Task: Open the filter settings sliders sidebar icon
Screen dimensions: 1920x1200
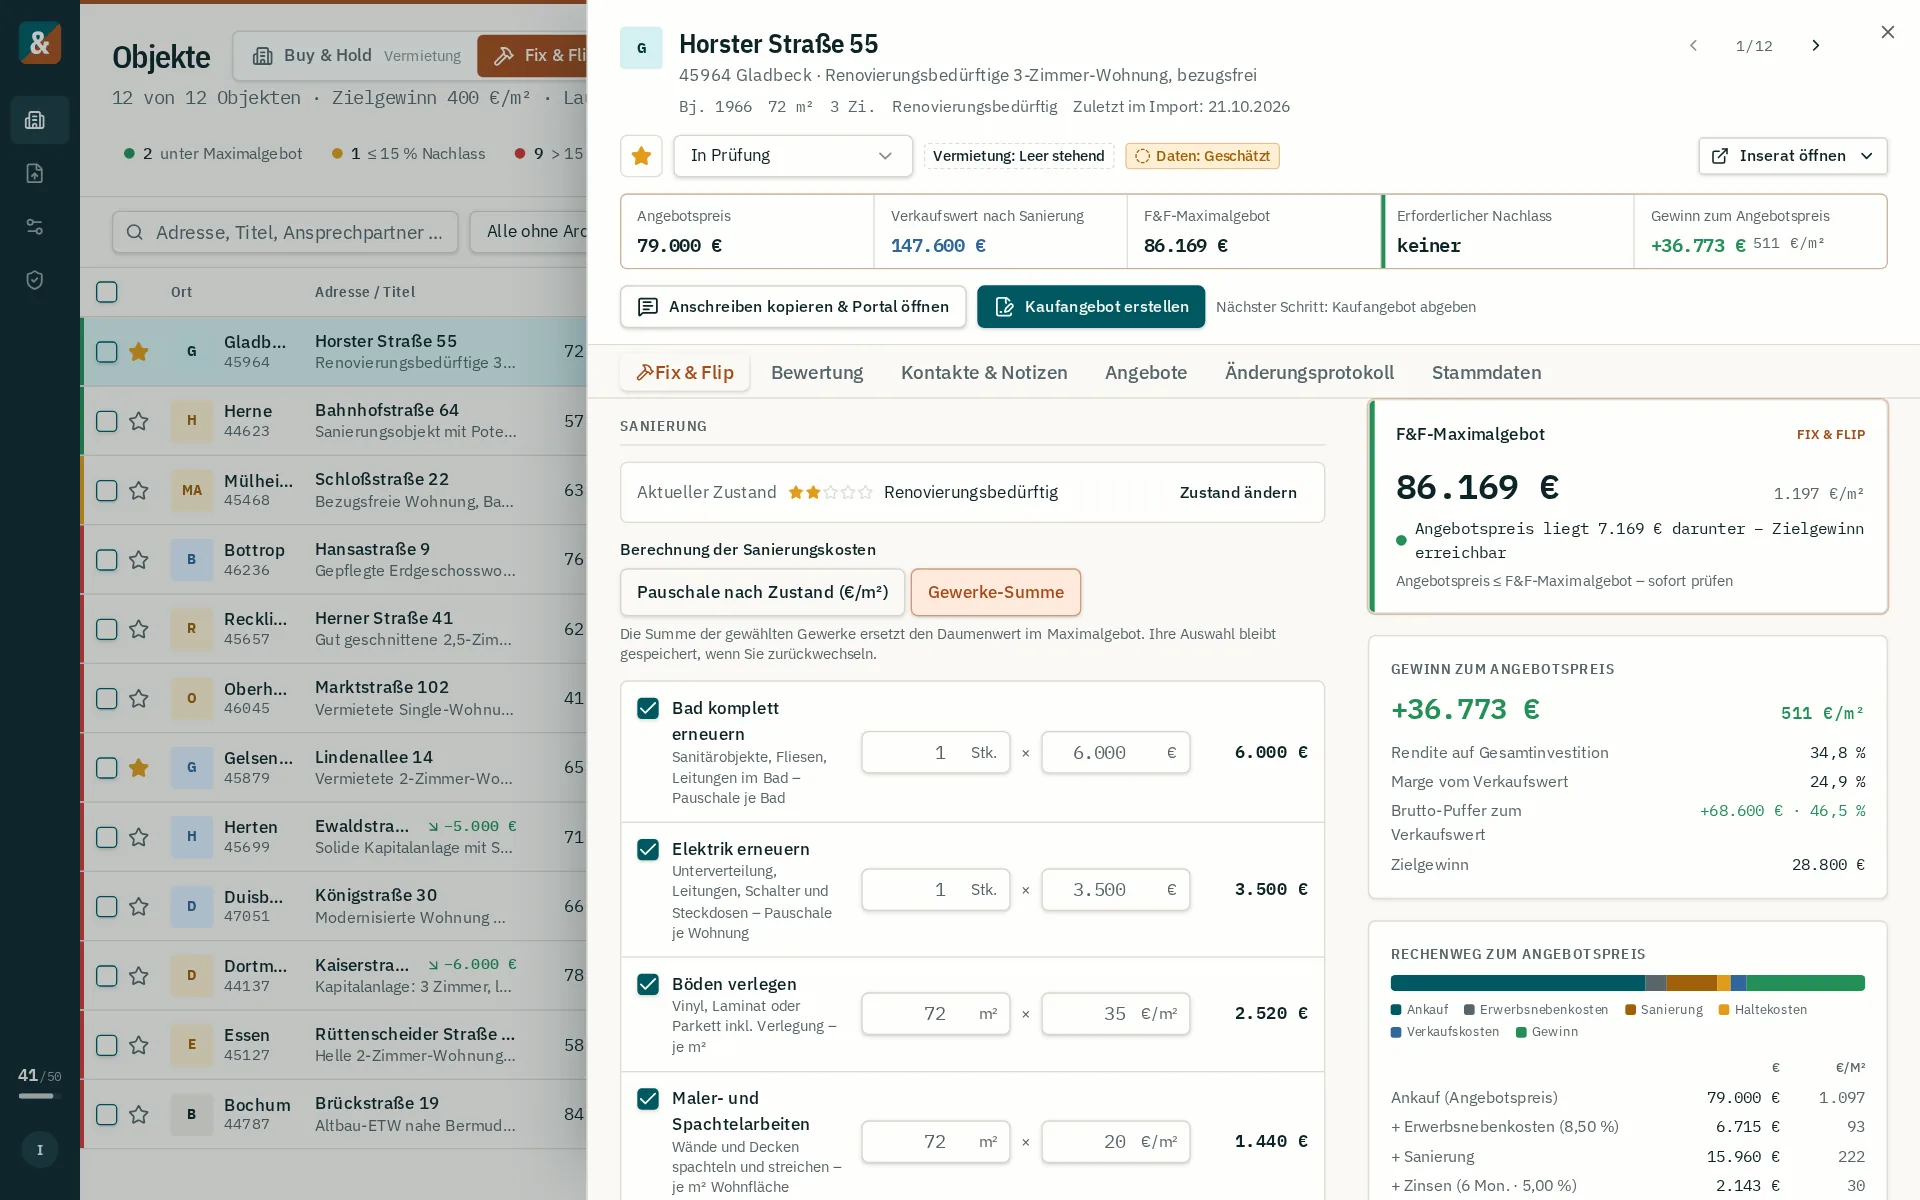Action: [35, 226]
